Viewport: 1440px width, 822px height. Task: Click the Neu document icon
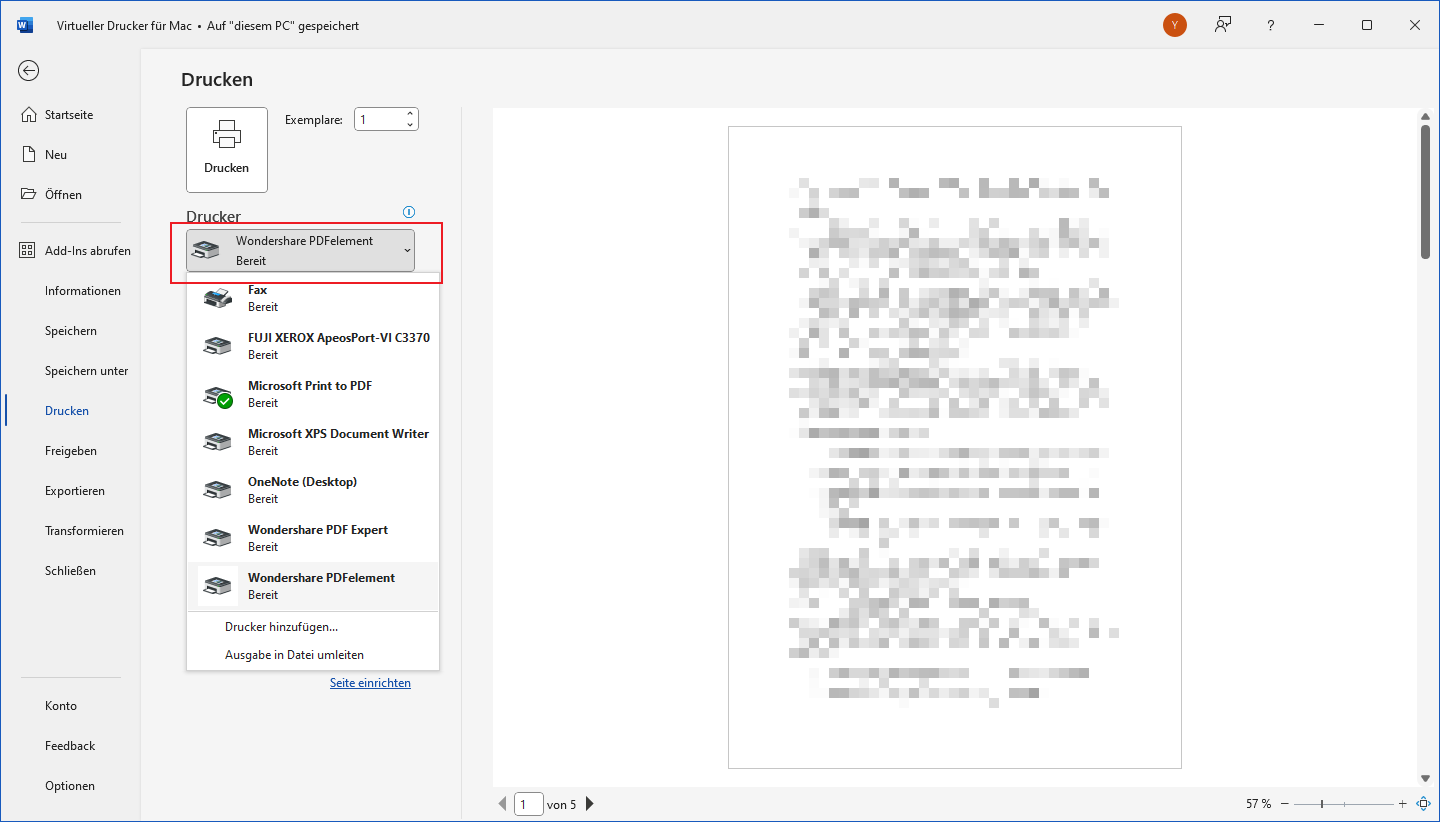(x=28, y=155)
